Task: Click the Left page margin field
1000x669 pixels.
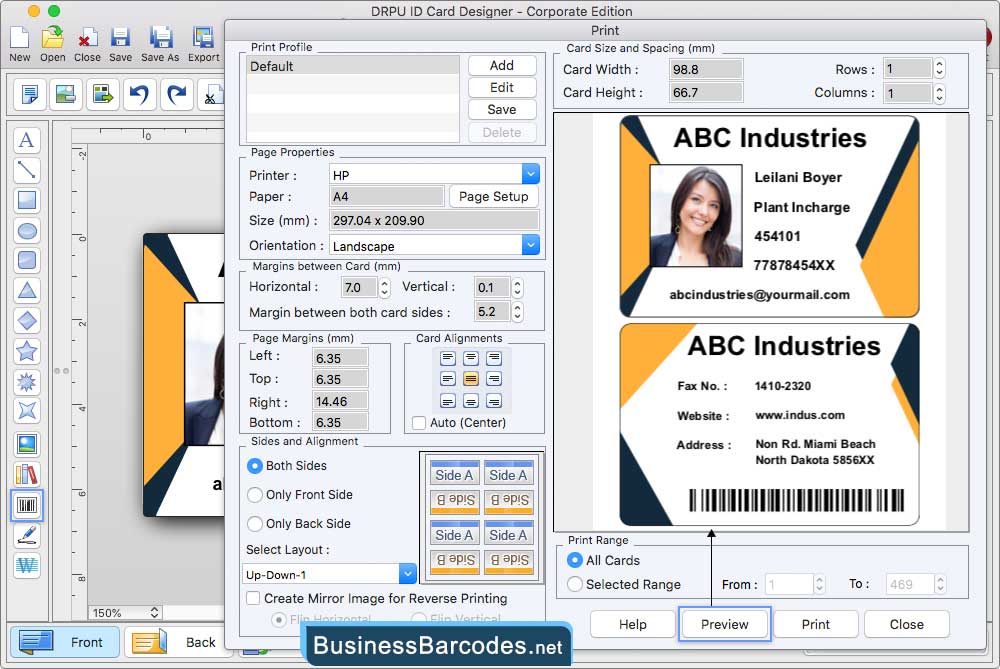Action: [x=340, y=358]
